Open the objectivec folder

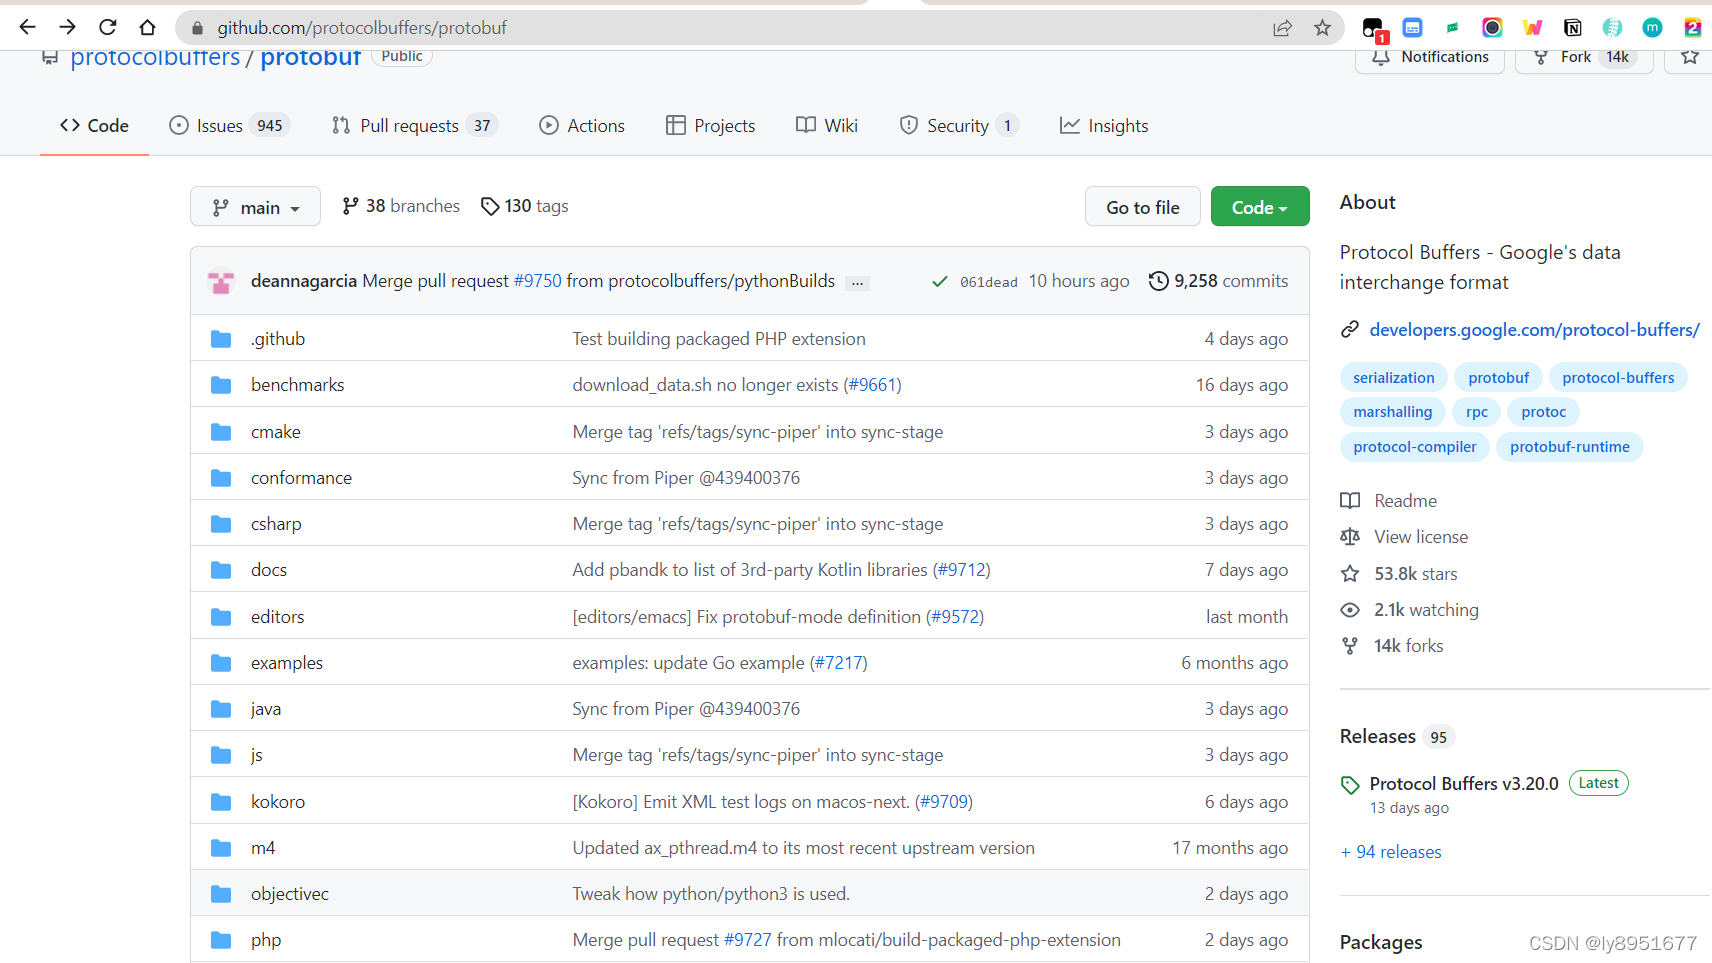[290, 894]
